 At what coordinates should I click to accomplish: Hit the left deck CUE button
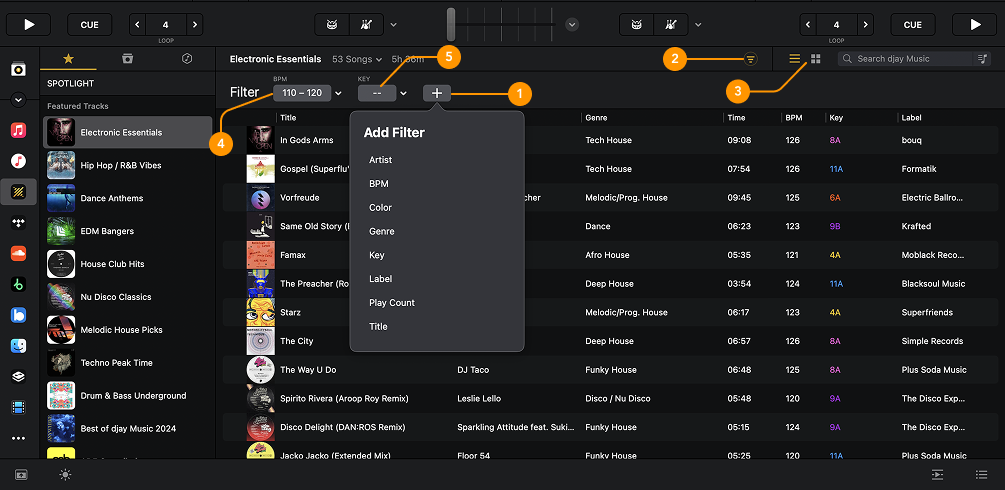tap(90, 25)
